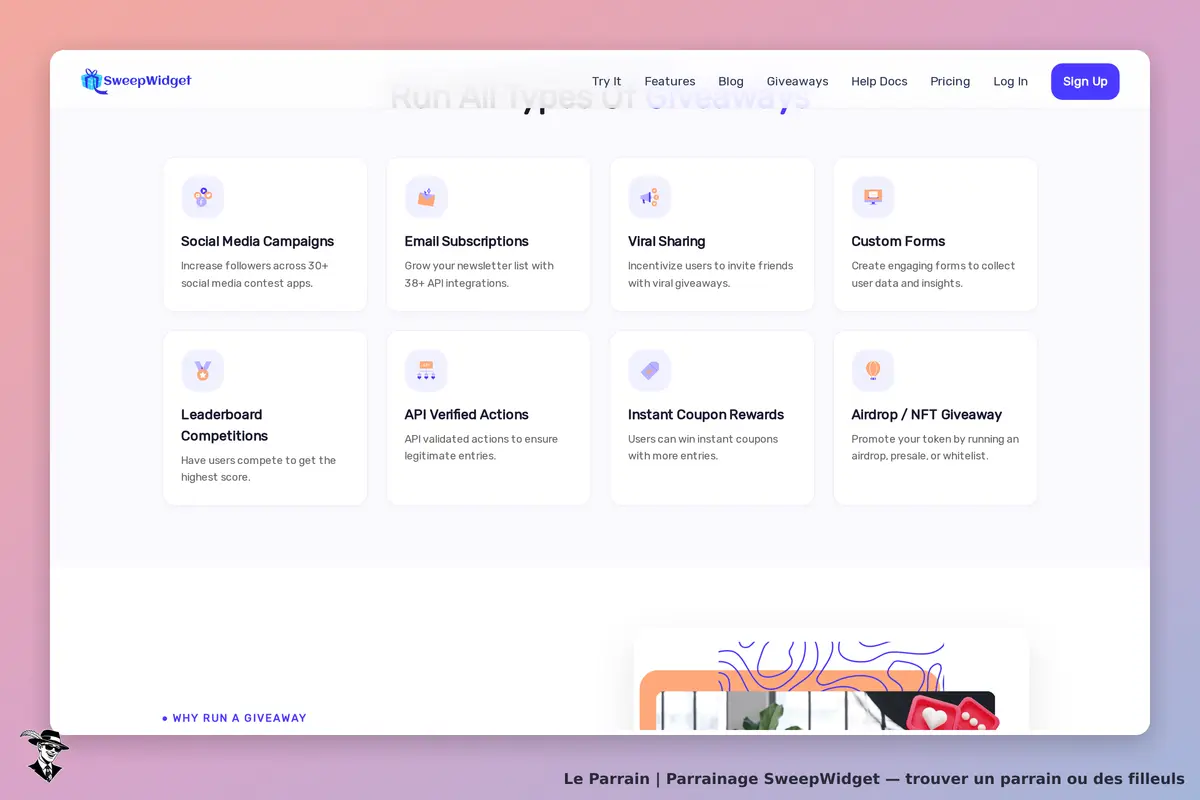Click 'Promote your token by running an' text
Screen dimensions: 1200x800
point(935,439)
